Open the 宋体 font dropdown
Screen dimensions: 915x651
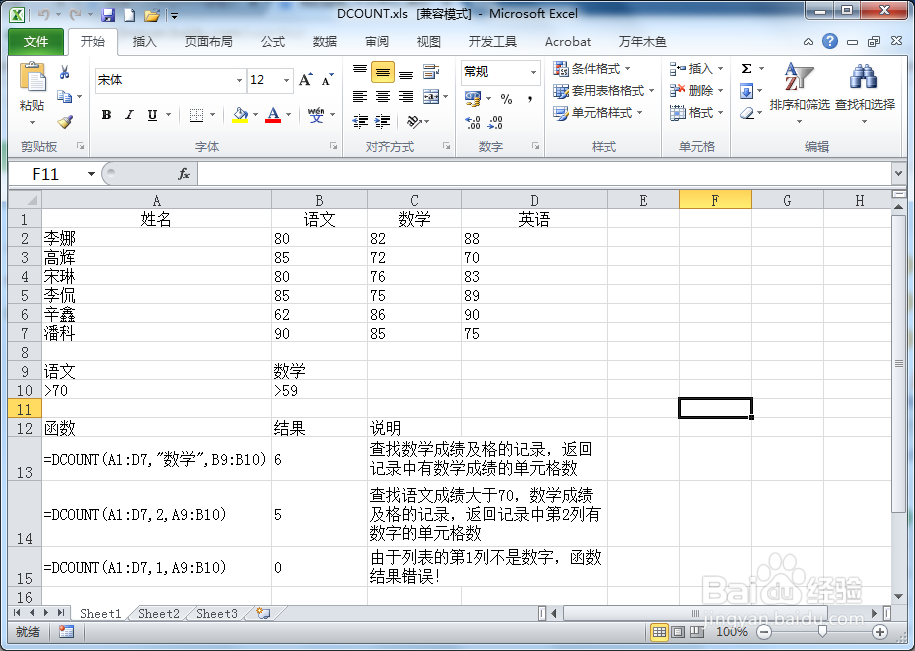point(238,80)
